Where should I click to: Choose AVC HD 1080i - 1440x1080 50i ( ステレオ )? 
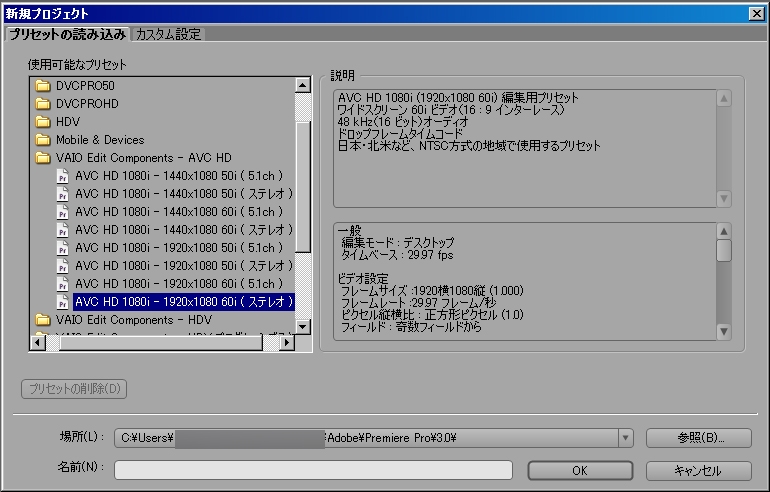[184, 194]
